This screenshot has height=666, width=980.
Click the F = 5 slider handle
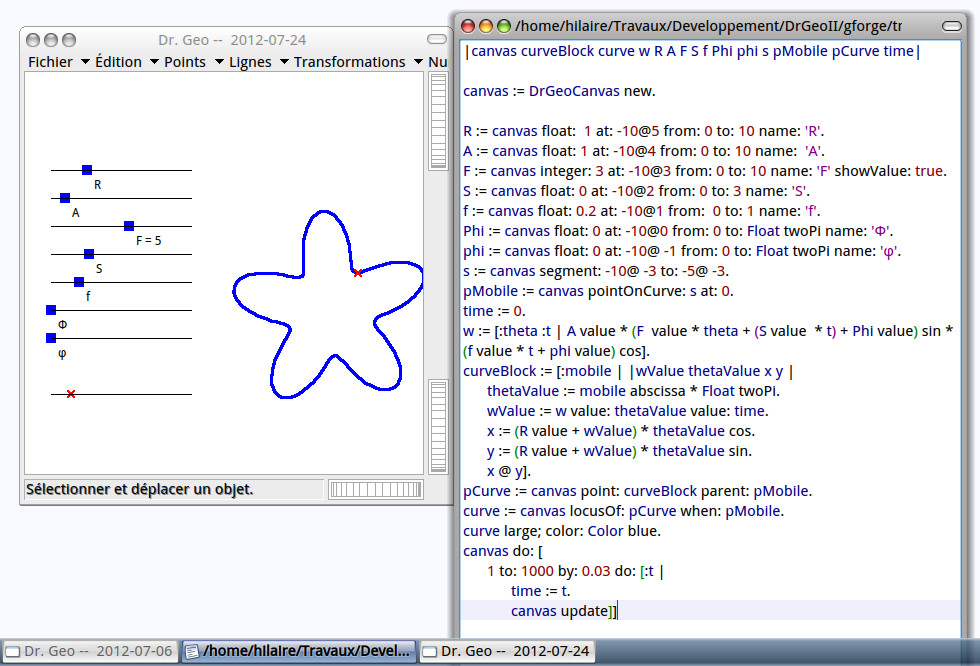[129, 226]
